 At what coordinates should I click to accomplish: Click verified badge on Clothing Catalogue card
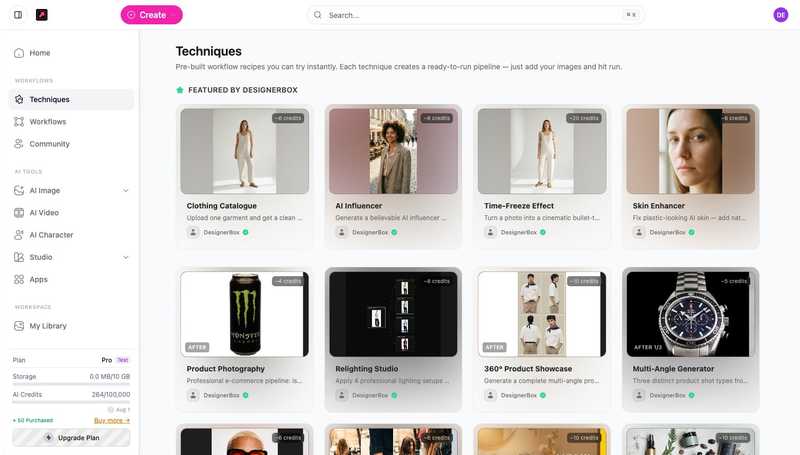pyautogui.click(x=245, y=232)
